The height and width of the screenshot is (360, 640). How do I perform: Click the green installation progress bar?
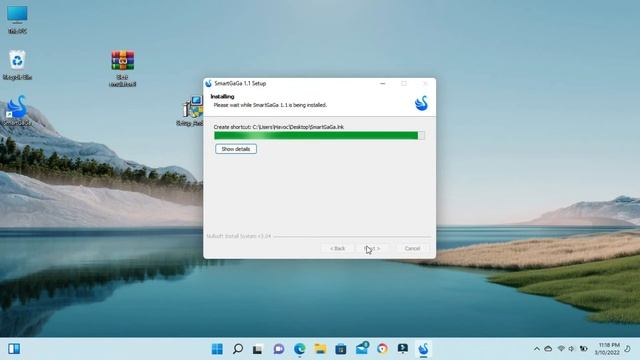coord(319,136)
